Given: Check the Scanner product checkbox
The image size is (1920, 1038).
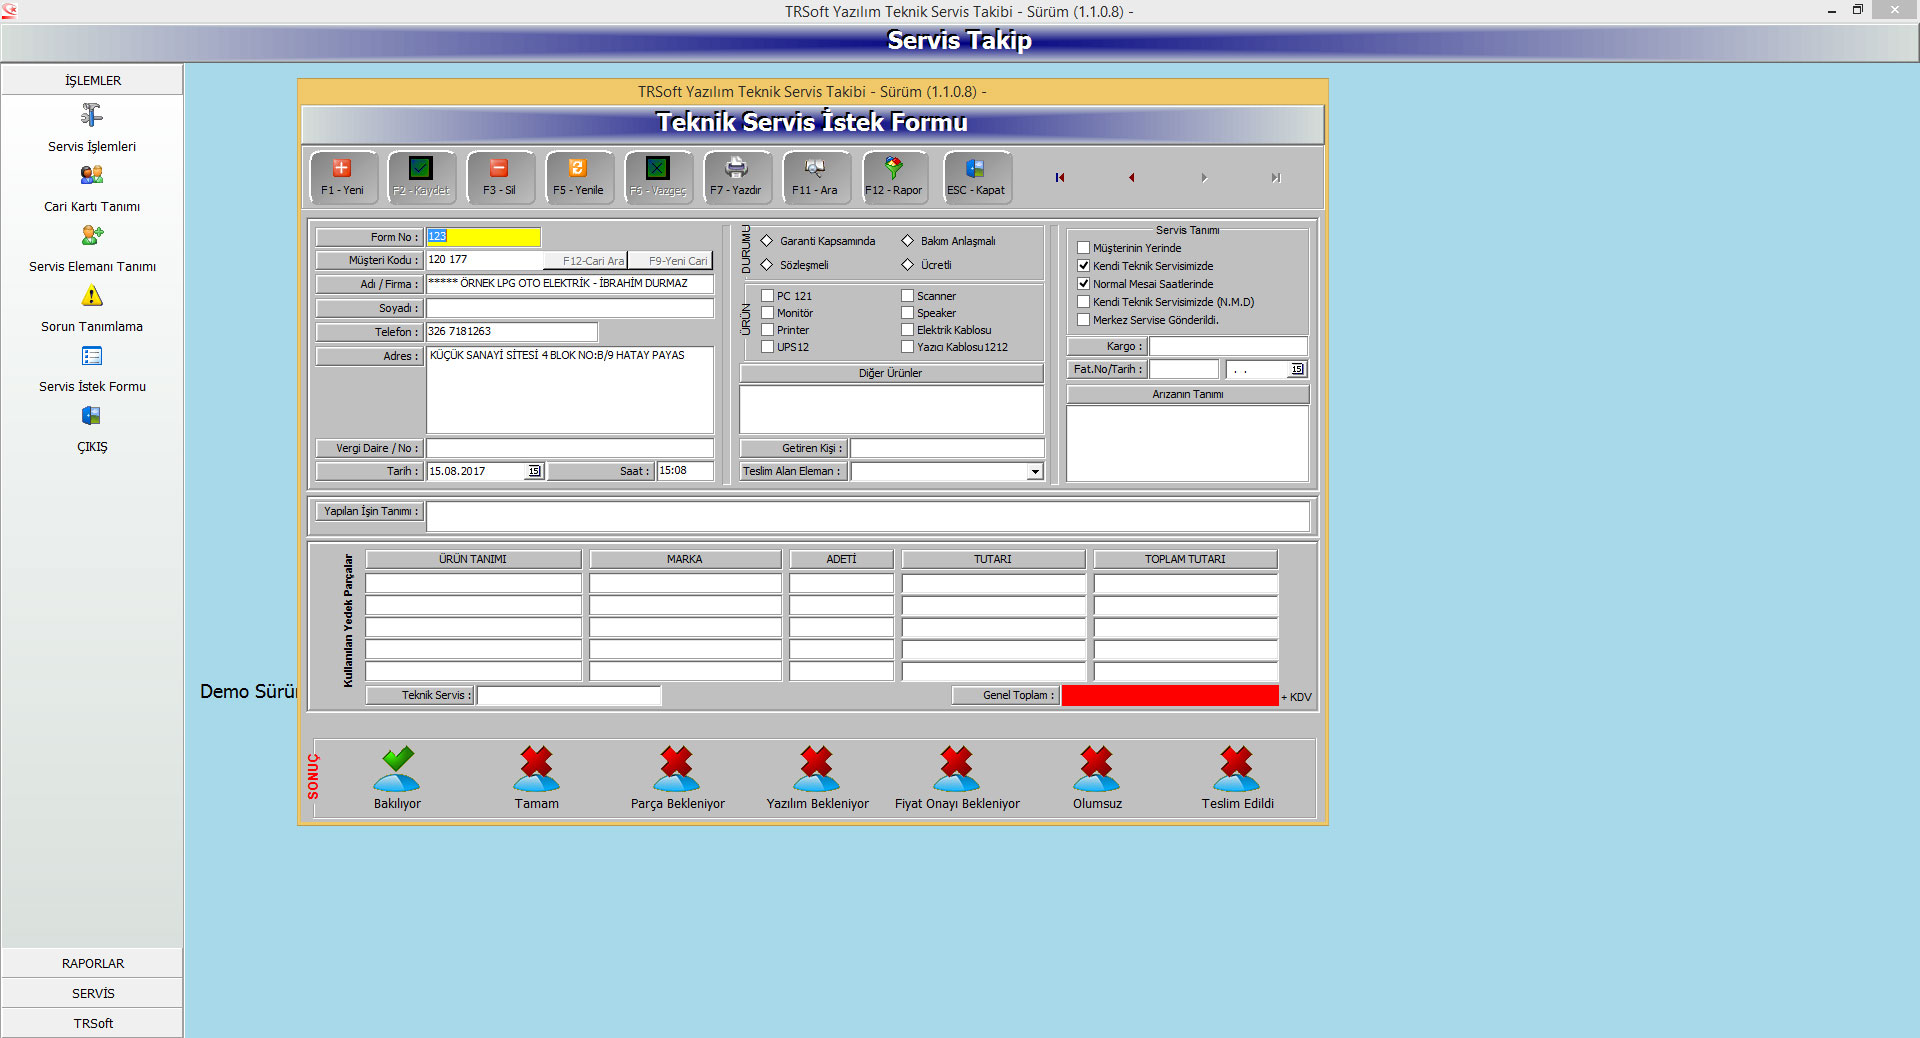Looking at the screenshot, I should coord(908,296).
